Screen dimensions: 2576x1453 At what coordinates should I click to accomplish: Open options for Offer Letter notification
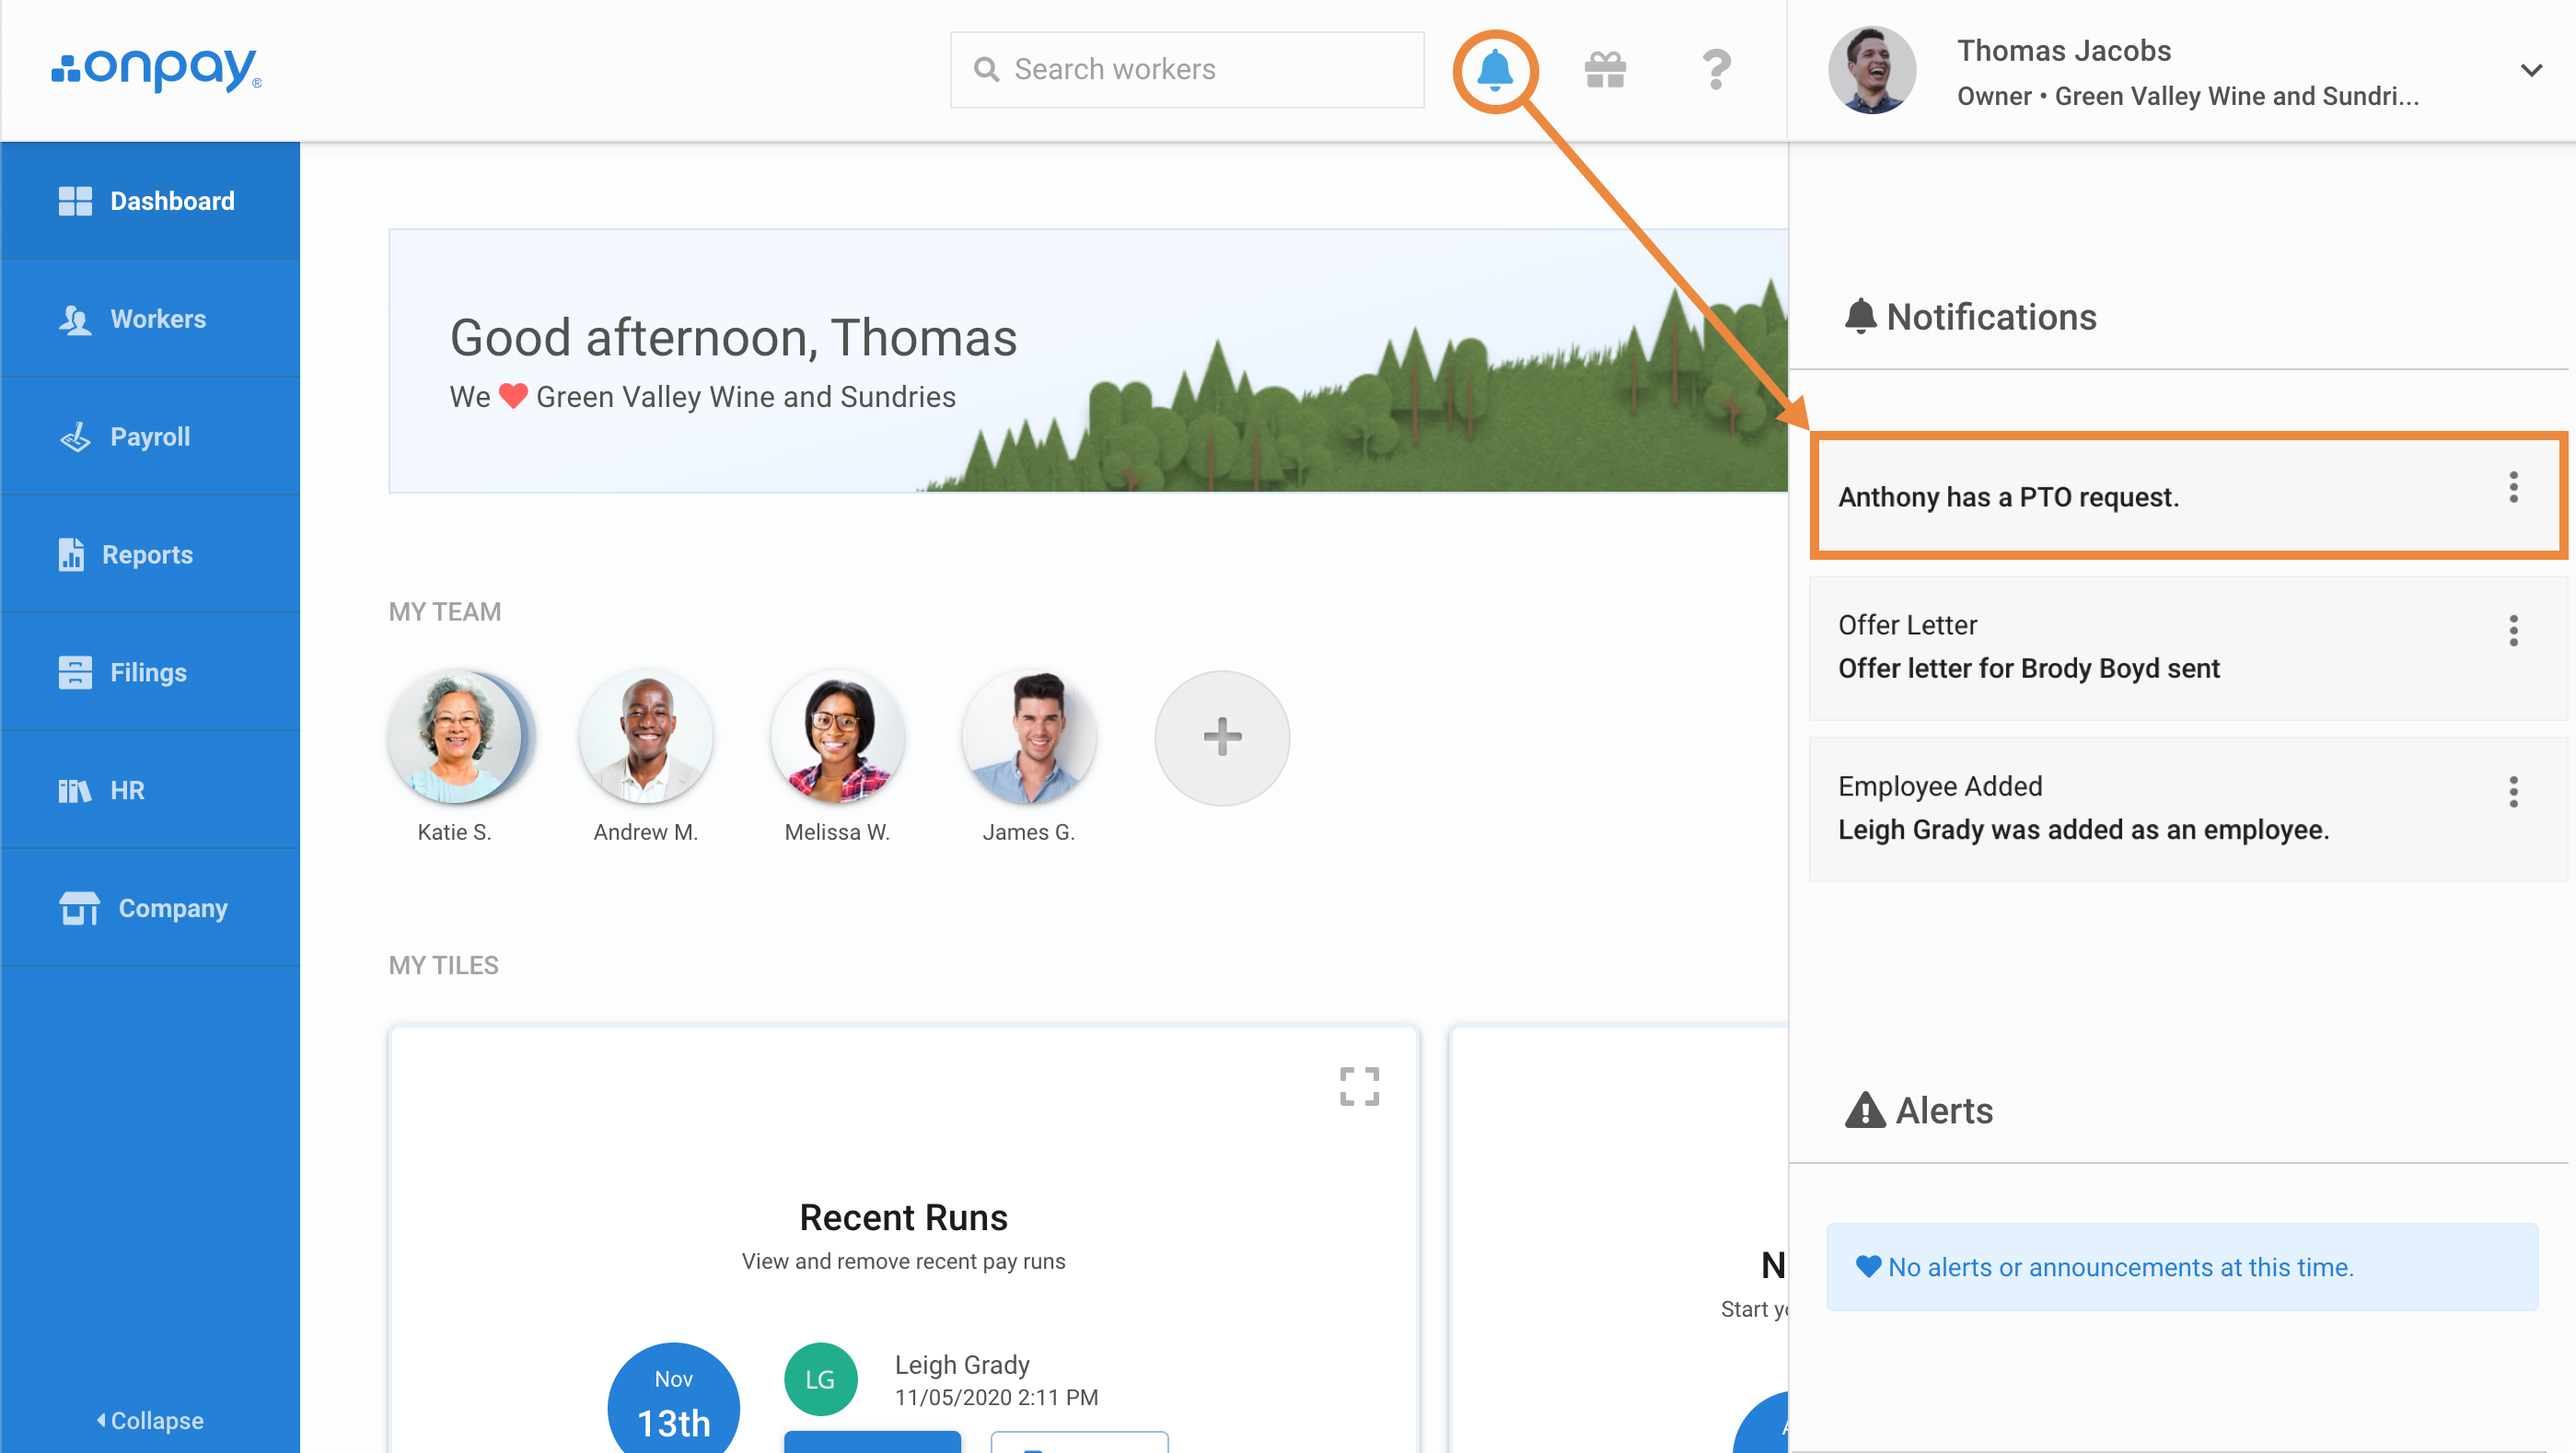(2513, 631)
